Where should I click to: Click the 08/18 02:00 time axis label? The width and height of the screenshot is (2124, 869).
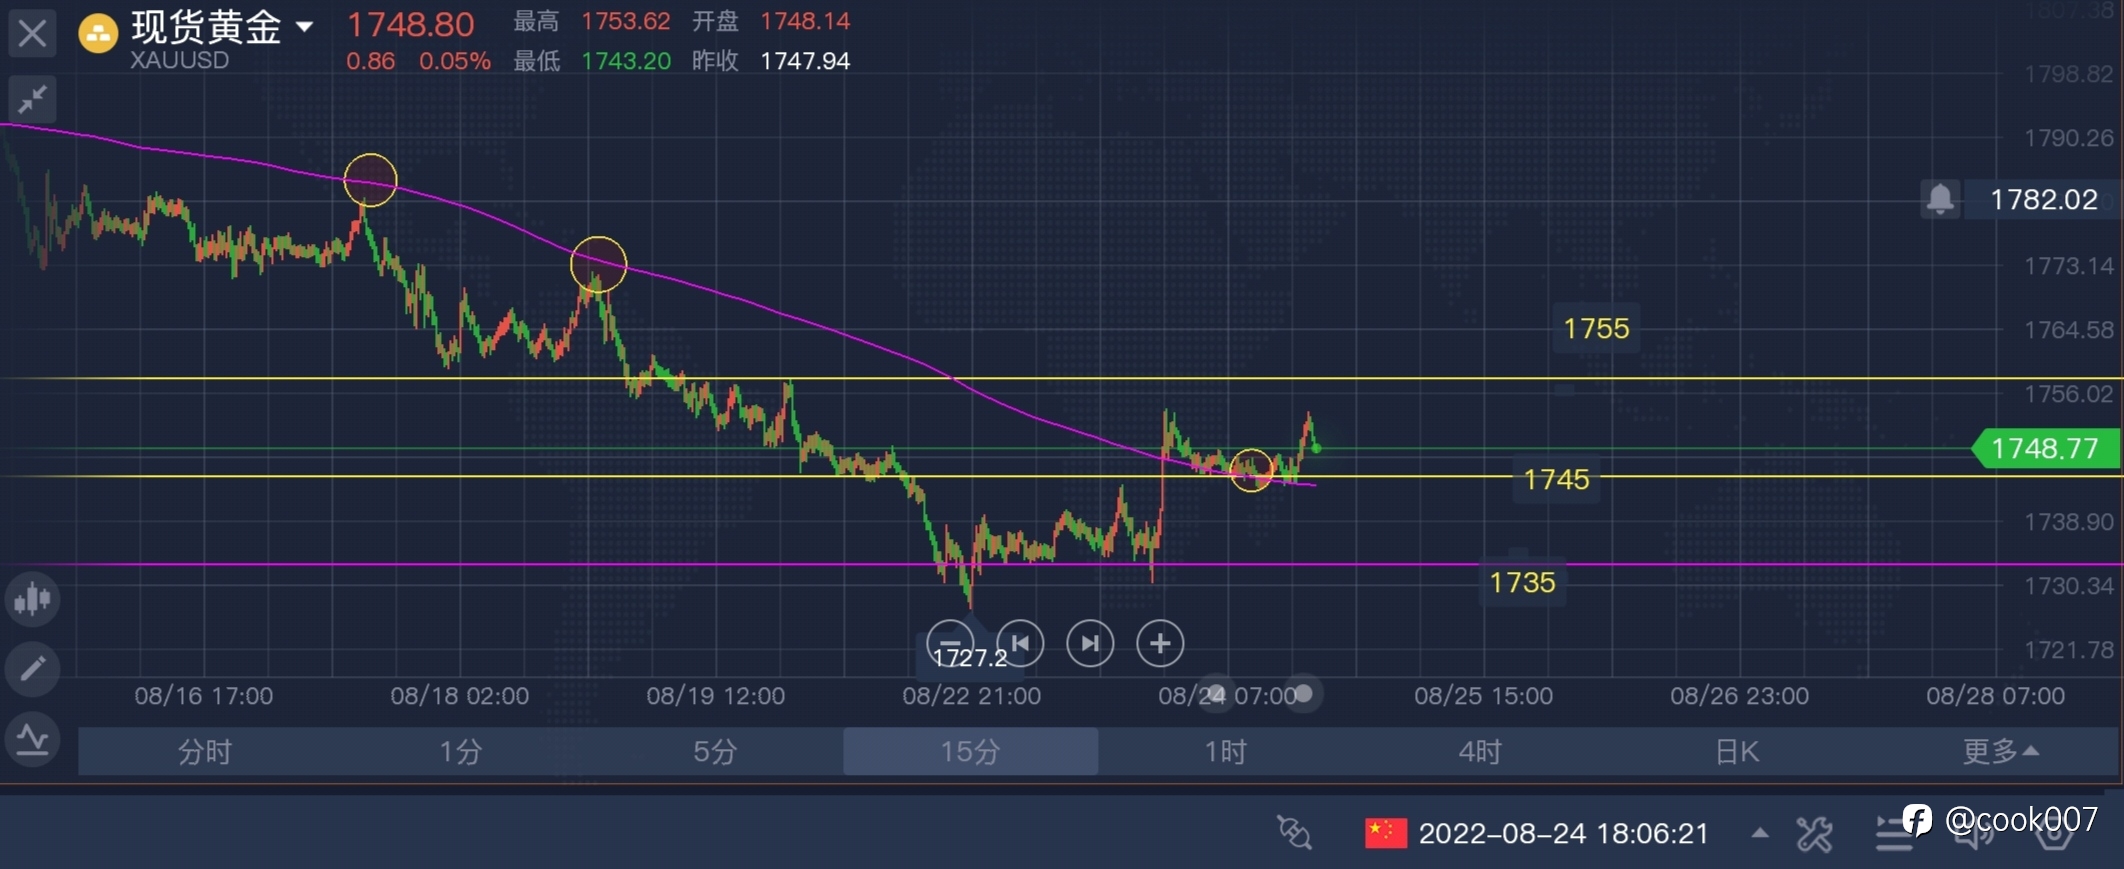point(460,696)
